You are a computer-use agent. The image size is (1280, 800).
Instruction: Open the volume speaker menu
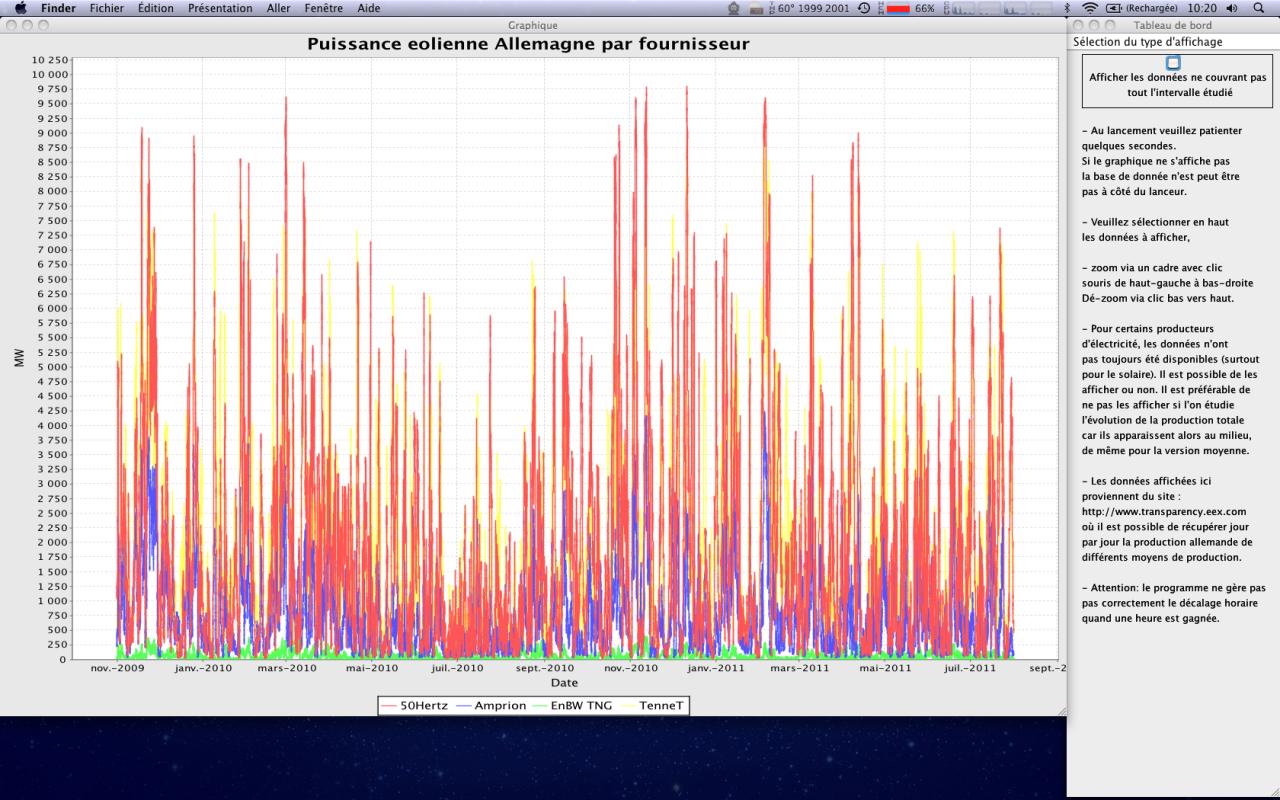click(1231, 8)
